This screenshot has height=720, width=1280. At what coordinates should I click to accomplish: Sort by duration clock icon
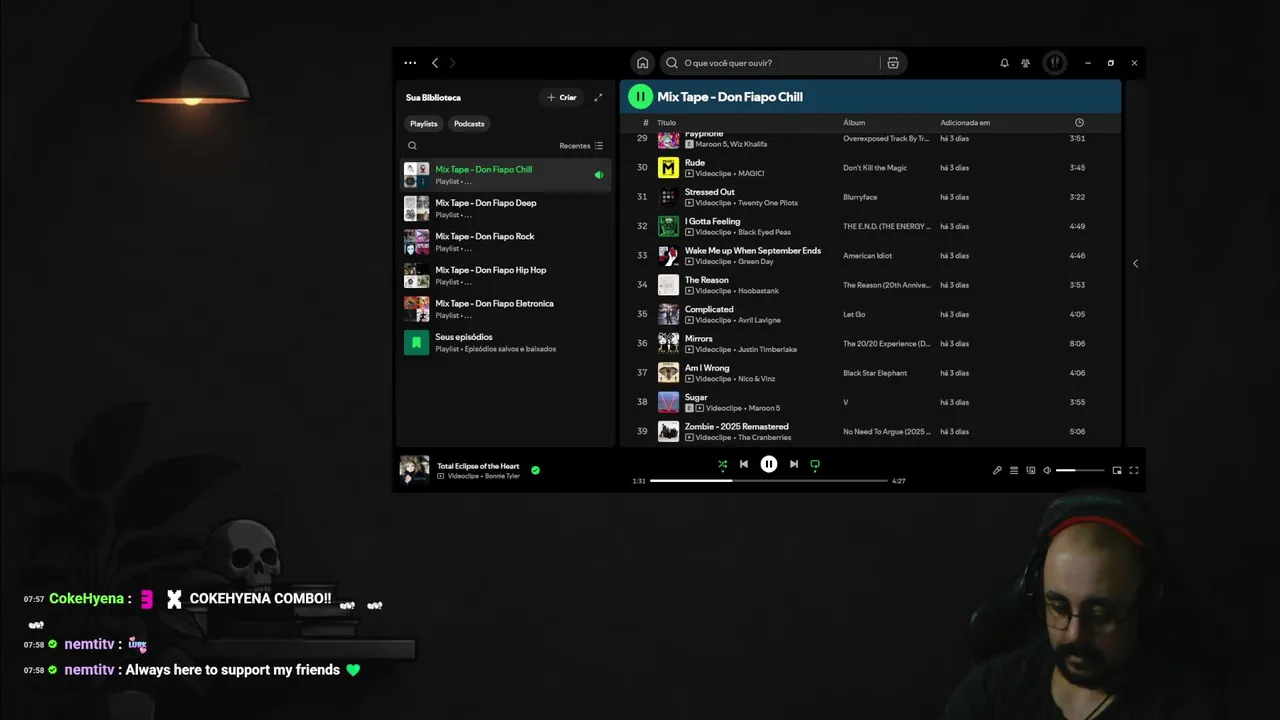click(x=1079, y=123)
